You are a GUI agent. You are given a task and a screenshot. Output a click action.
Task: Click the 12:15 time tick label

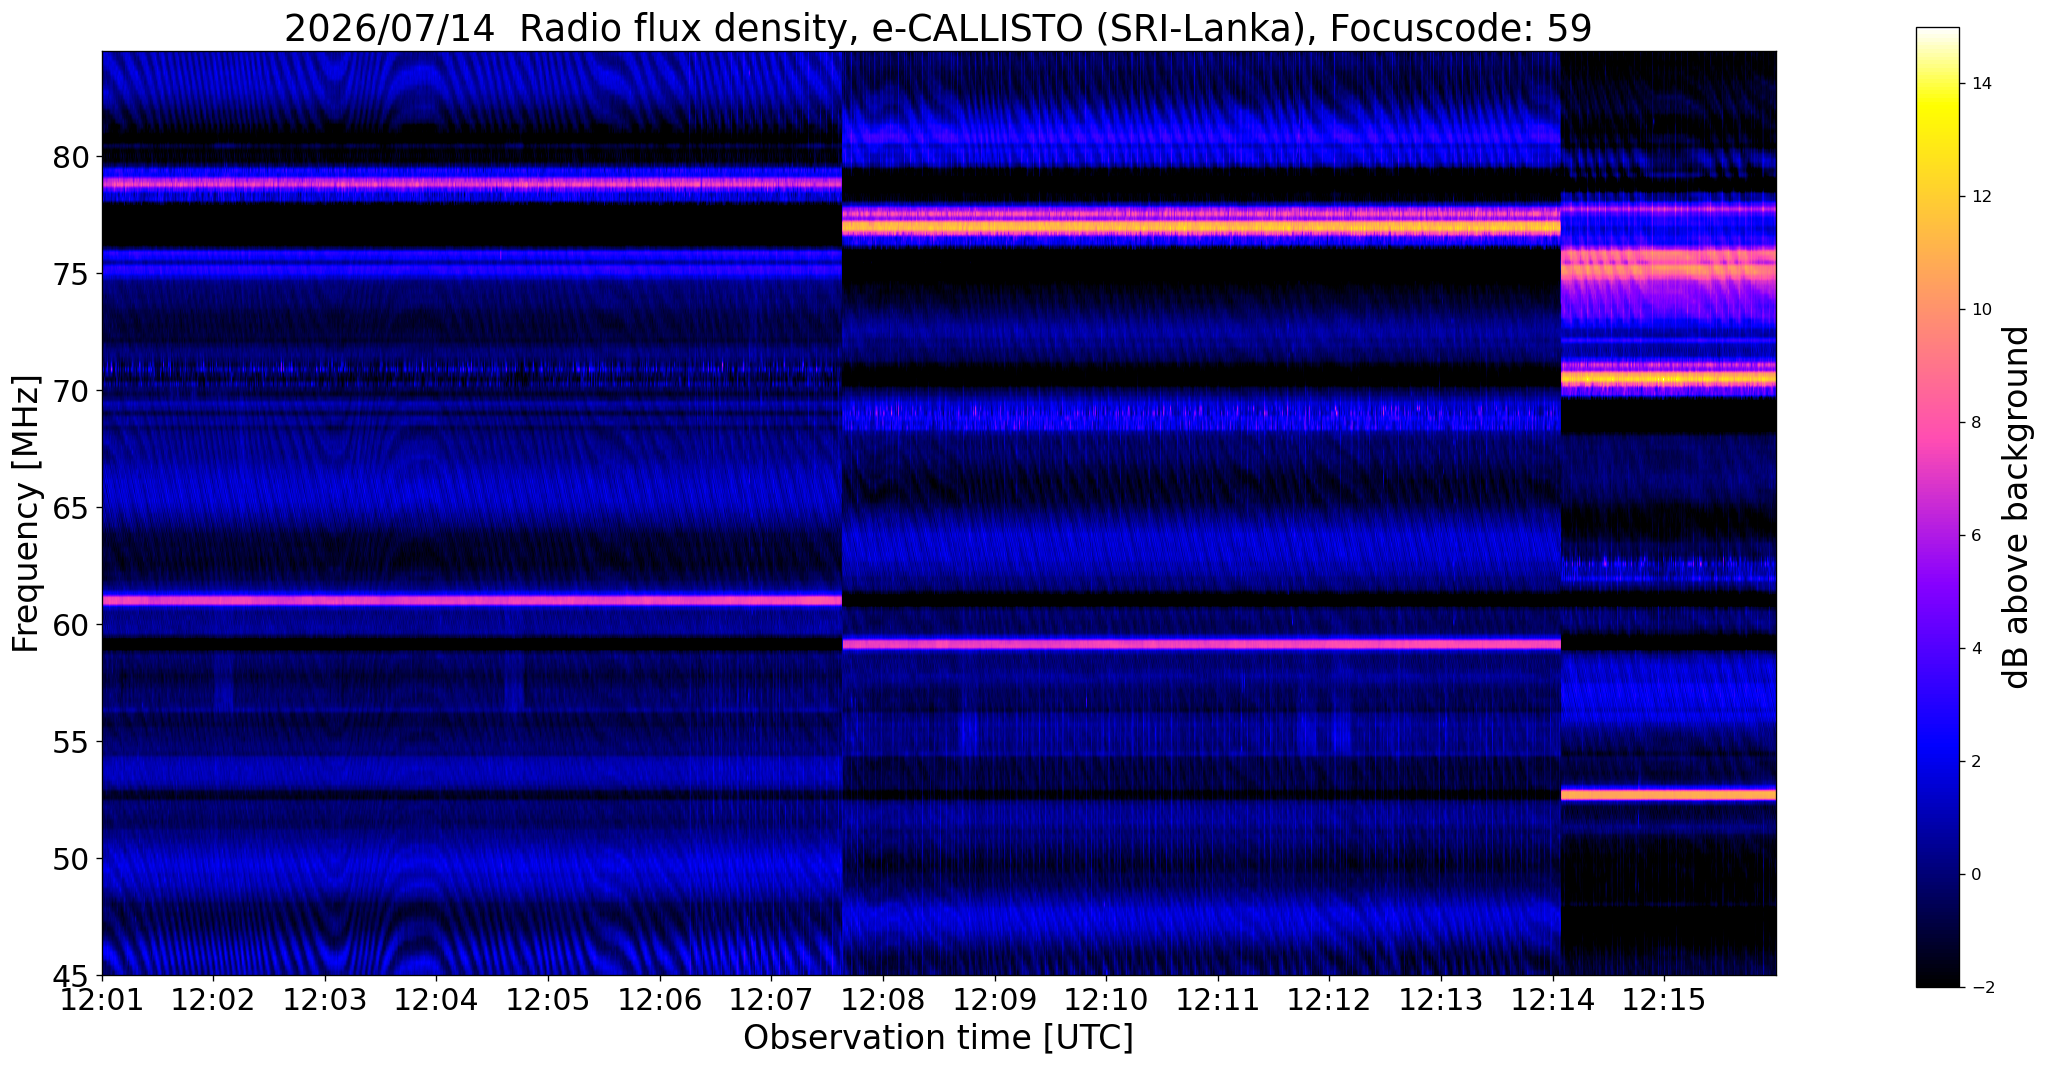pyautogui.click(x=1664, y=1000)
